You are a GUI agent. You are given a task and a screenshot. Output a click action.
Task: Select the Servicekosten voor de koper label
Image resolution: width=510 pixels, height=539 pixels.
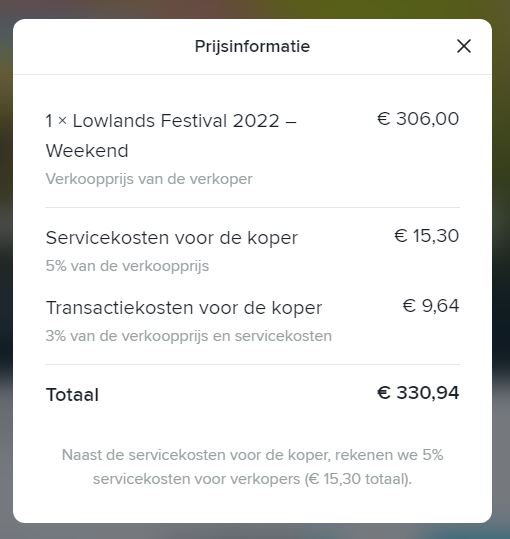[171, 238]
